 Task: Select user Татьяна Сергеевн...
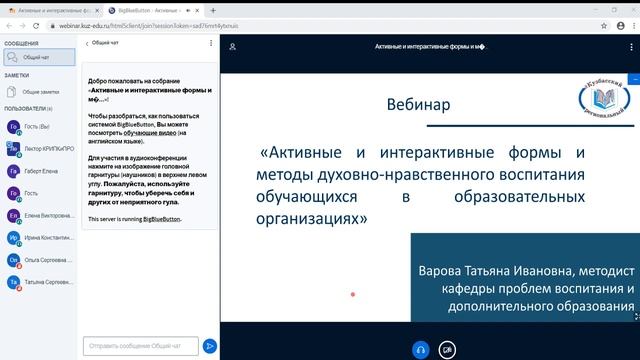[40, 282]
